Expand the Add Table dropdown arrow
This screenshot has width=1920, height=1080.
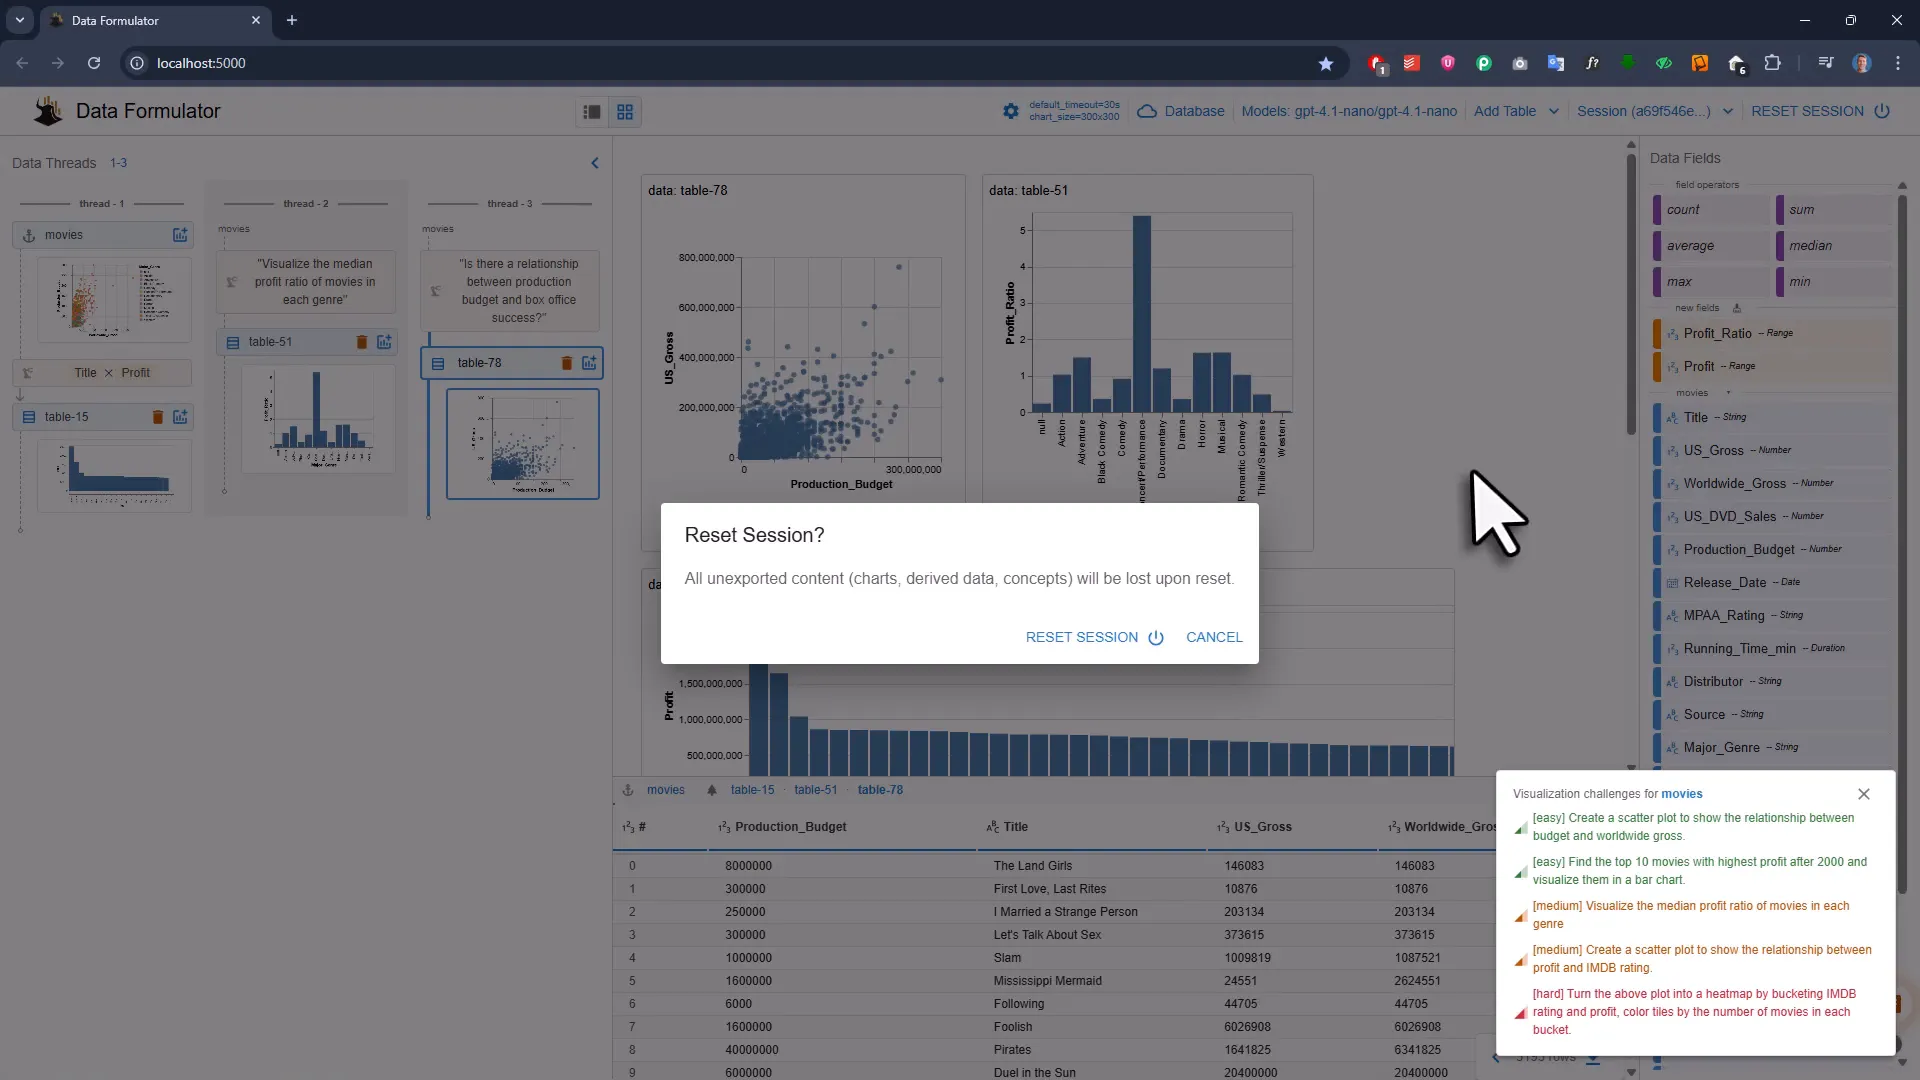pyautogui.click(x=1553, y=111)
